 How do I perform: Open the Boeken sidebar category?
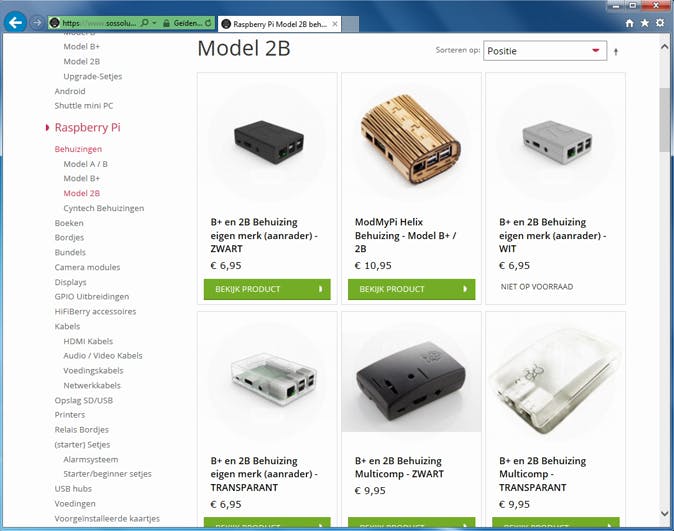pos(69,223)
